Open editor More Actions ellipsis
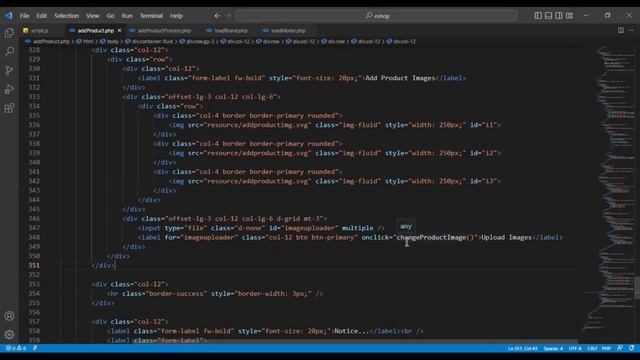This screenshot has height=360, width=640. click(631, 30)
